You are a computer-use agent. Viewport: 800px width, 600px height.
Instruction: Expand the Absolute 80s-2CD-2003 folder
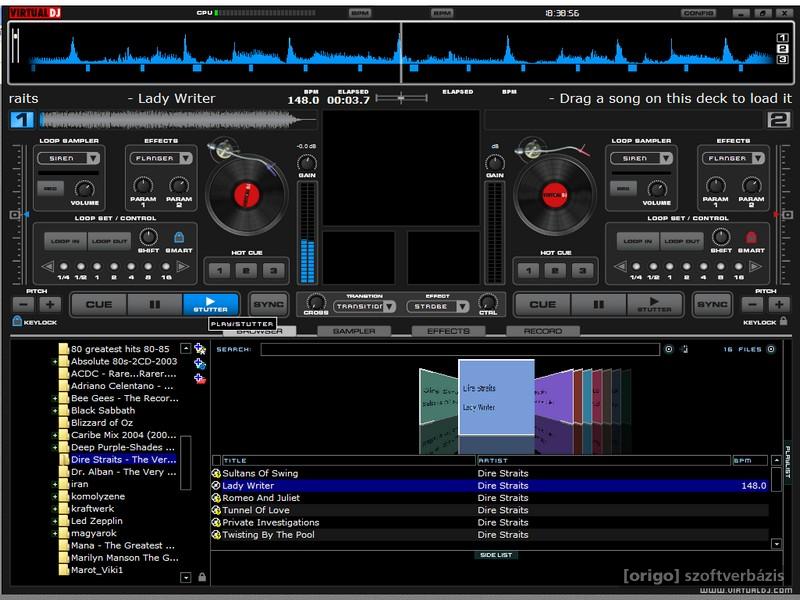click(55, 362)
